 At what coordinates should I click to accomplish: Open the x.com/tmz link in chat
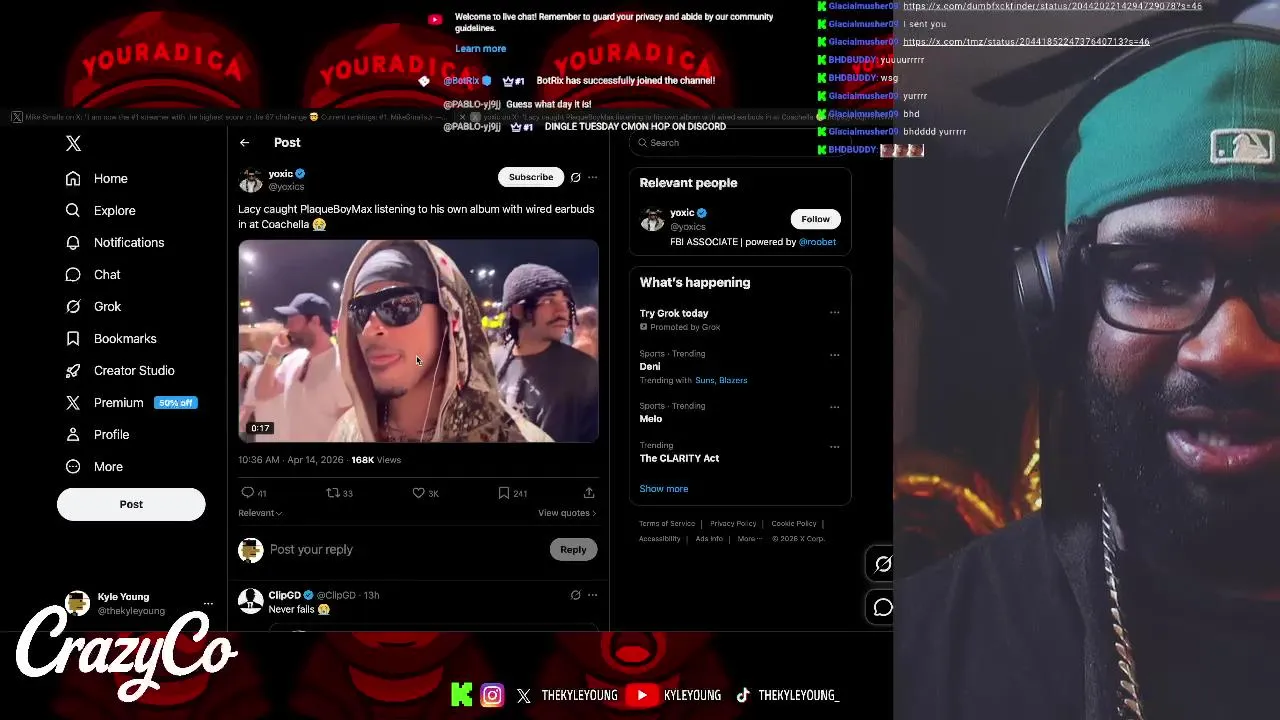tap(1026, 42)
